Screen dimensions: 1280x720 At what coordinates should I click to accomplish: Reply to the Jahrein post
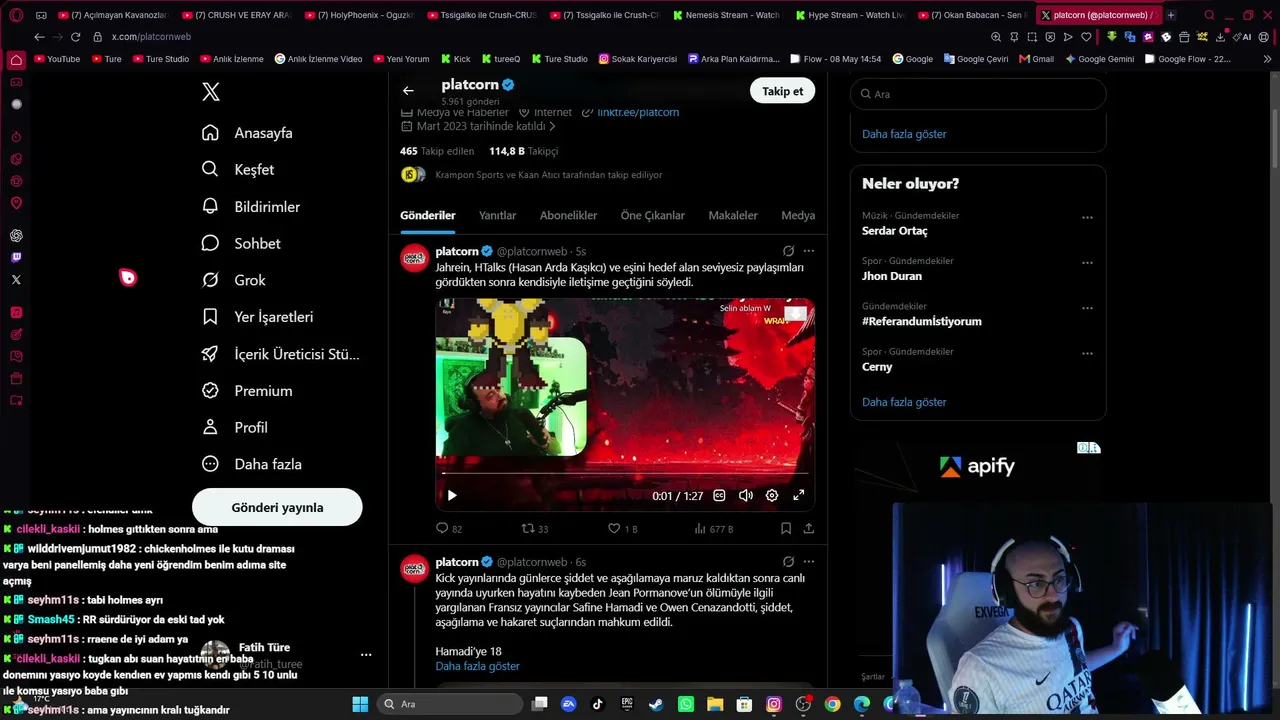point(449,529)
